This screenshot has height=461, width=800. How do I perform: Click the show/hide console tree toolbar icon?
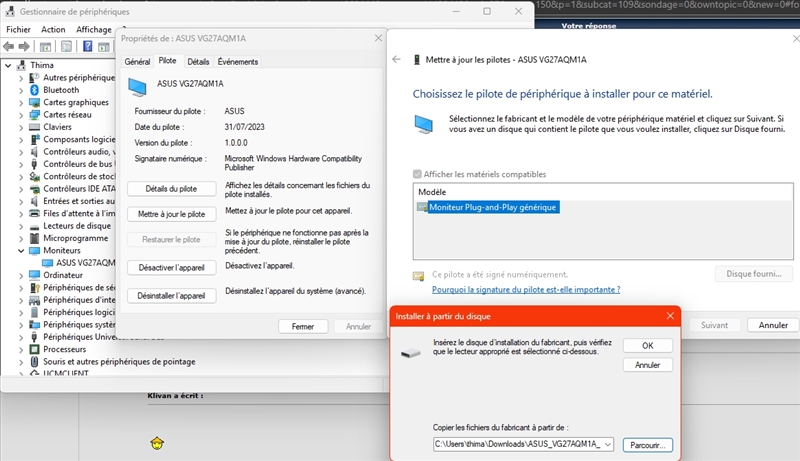(45, 47)
